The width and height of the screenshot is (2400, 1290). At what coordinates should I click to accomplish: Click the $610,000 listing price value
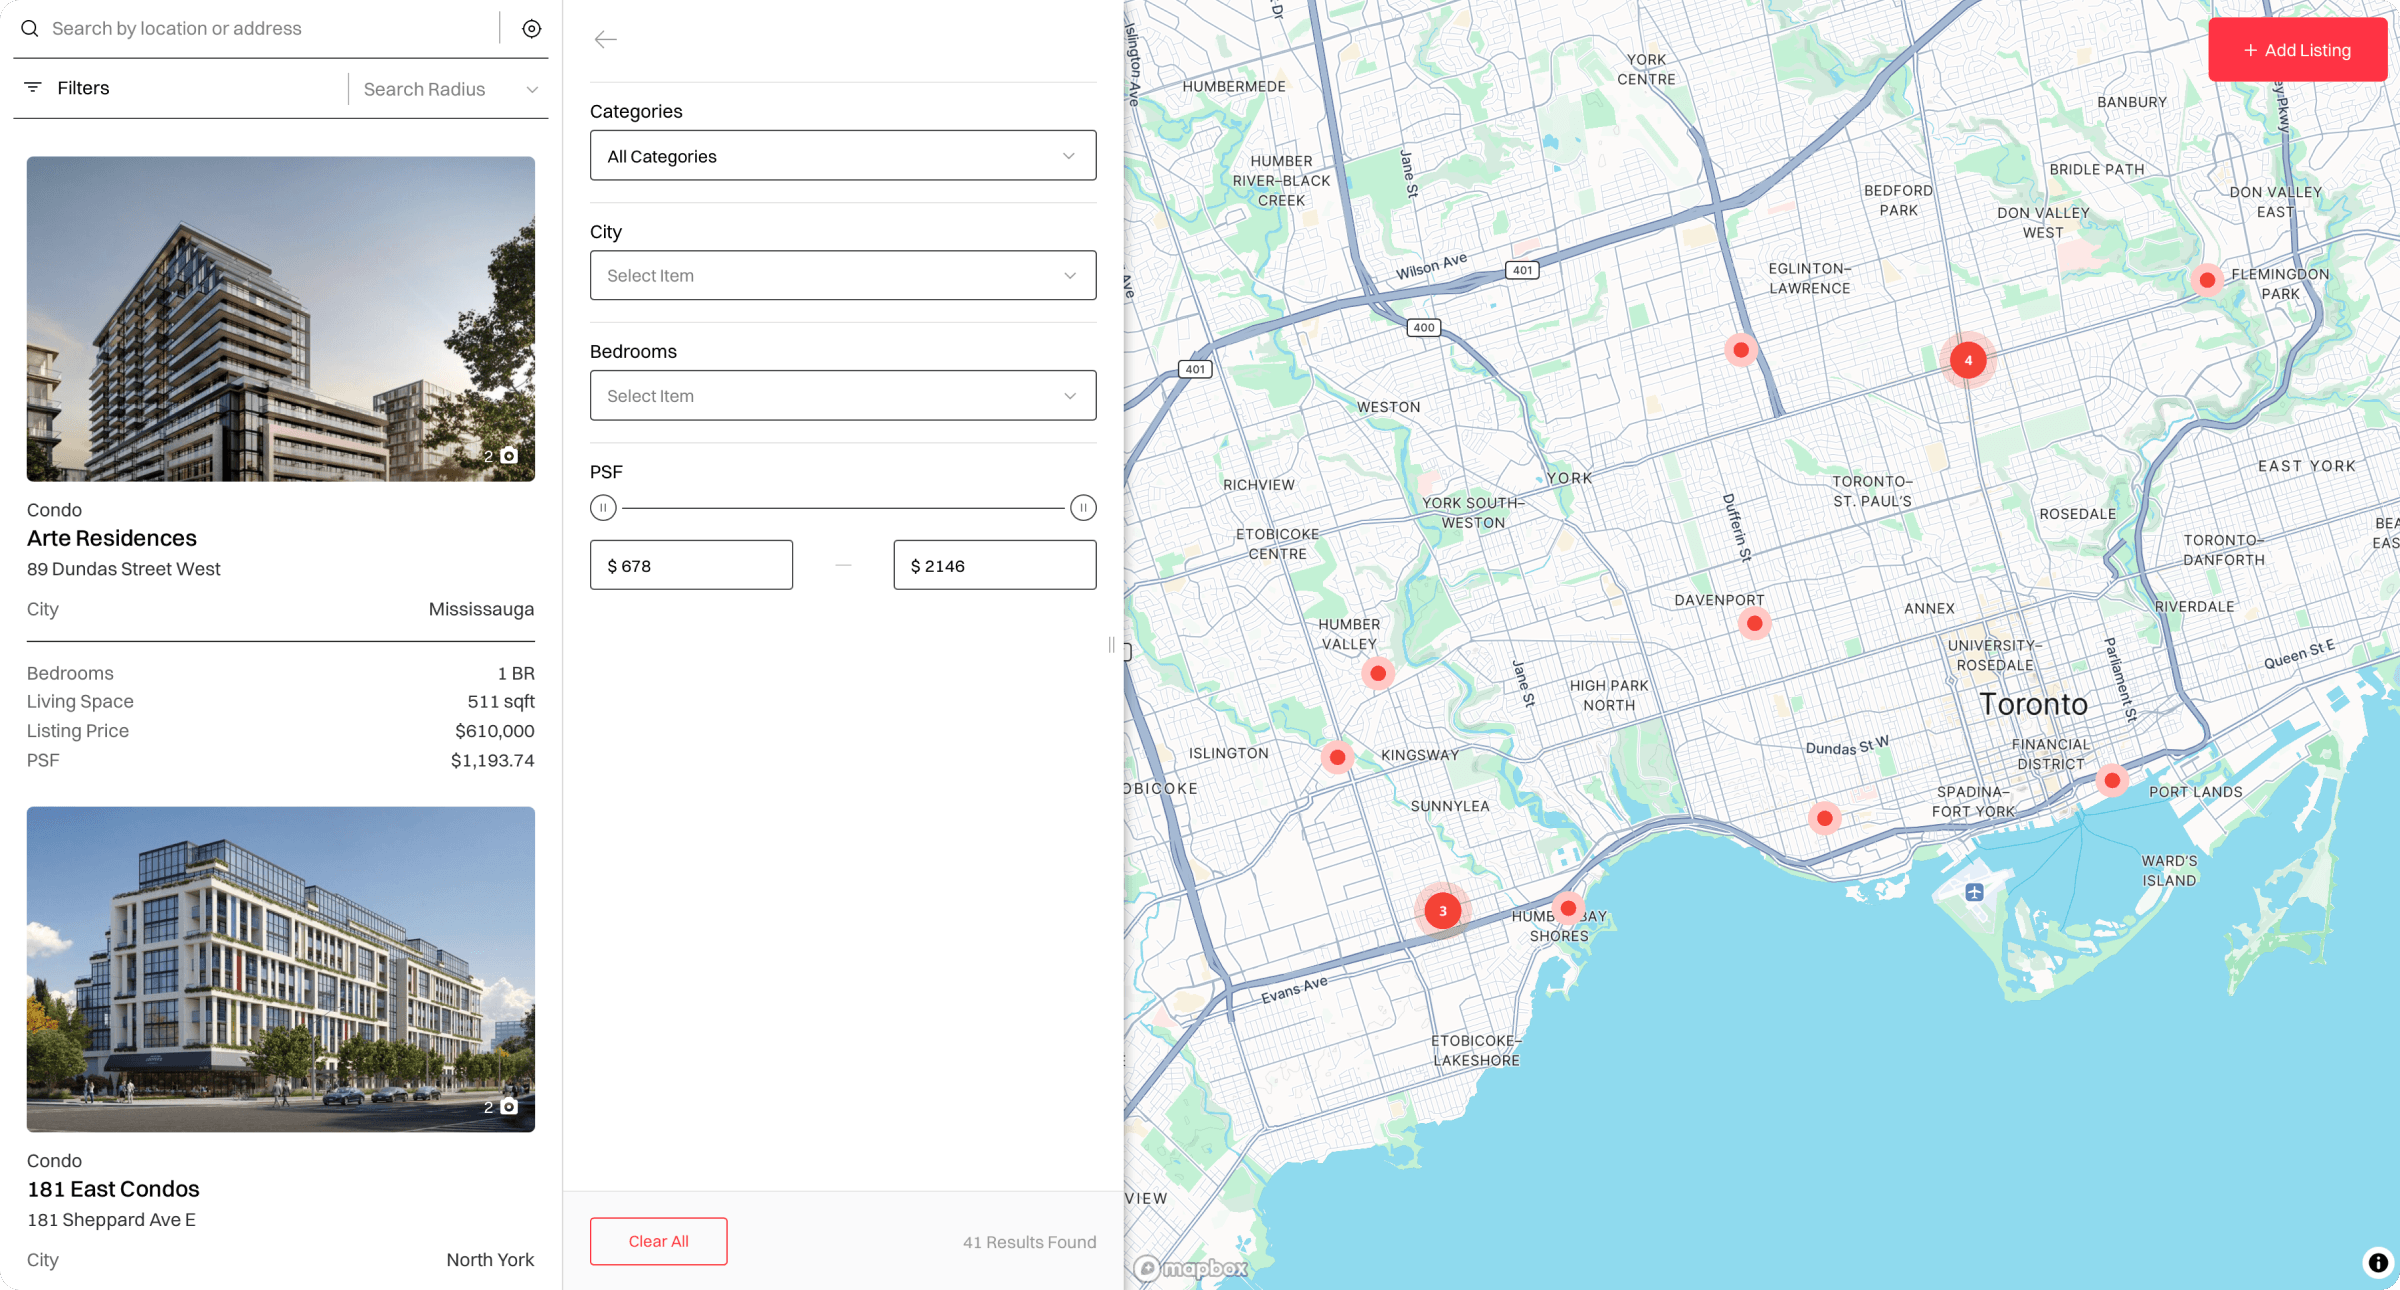pos(494,731)
